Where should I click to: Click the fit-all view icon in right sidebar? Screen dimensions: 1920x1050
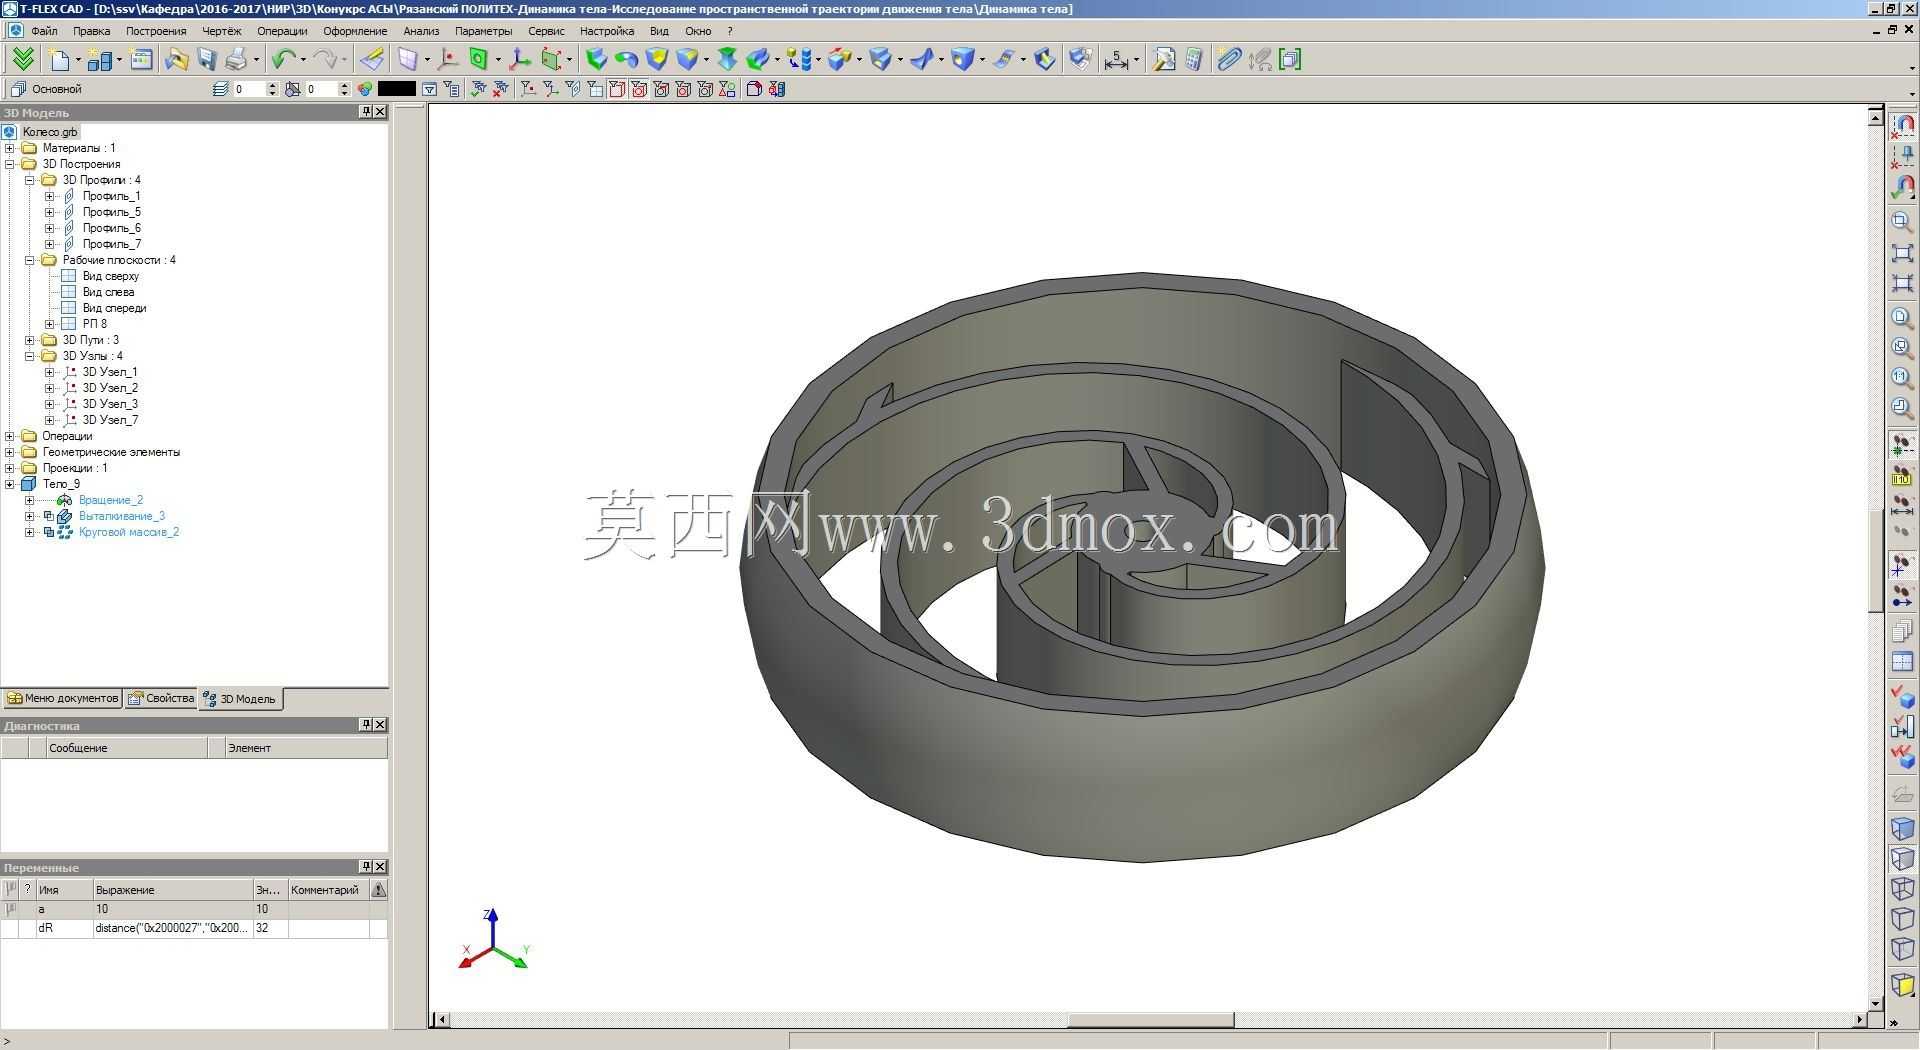click(x=1902, y=253)
